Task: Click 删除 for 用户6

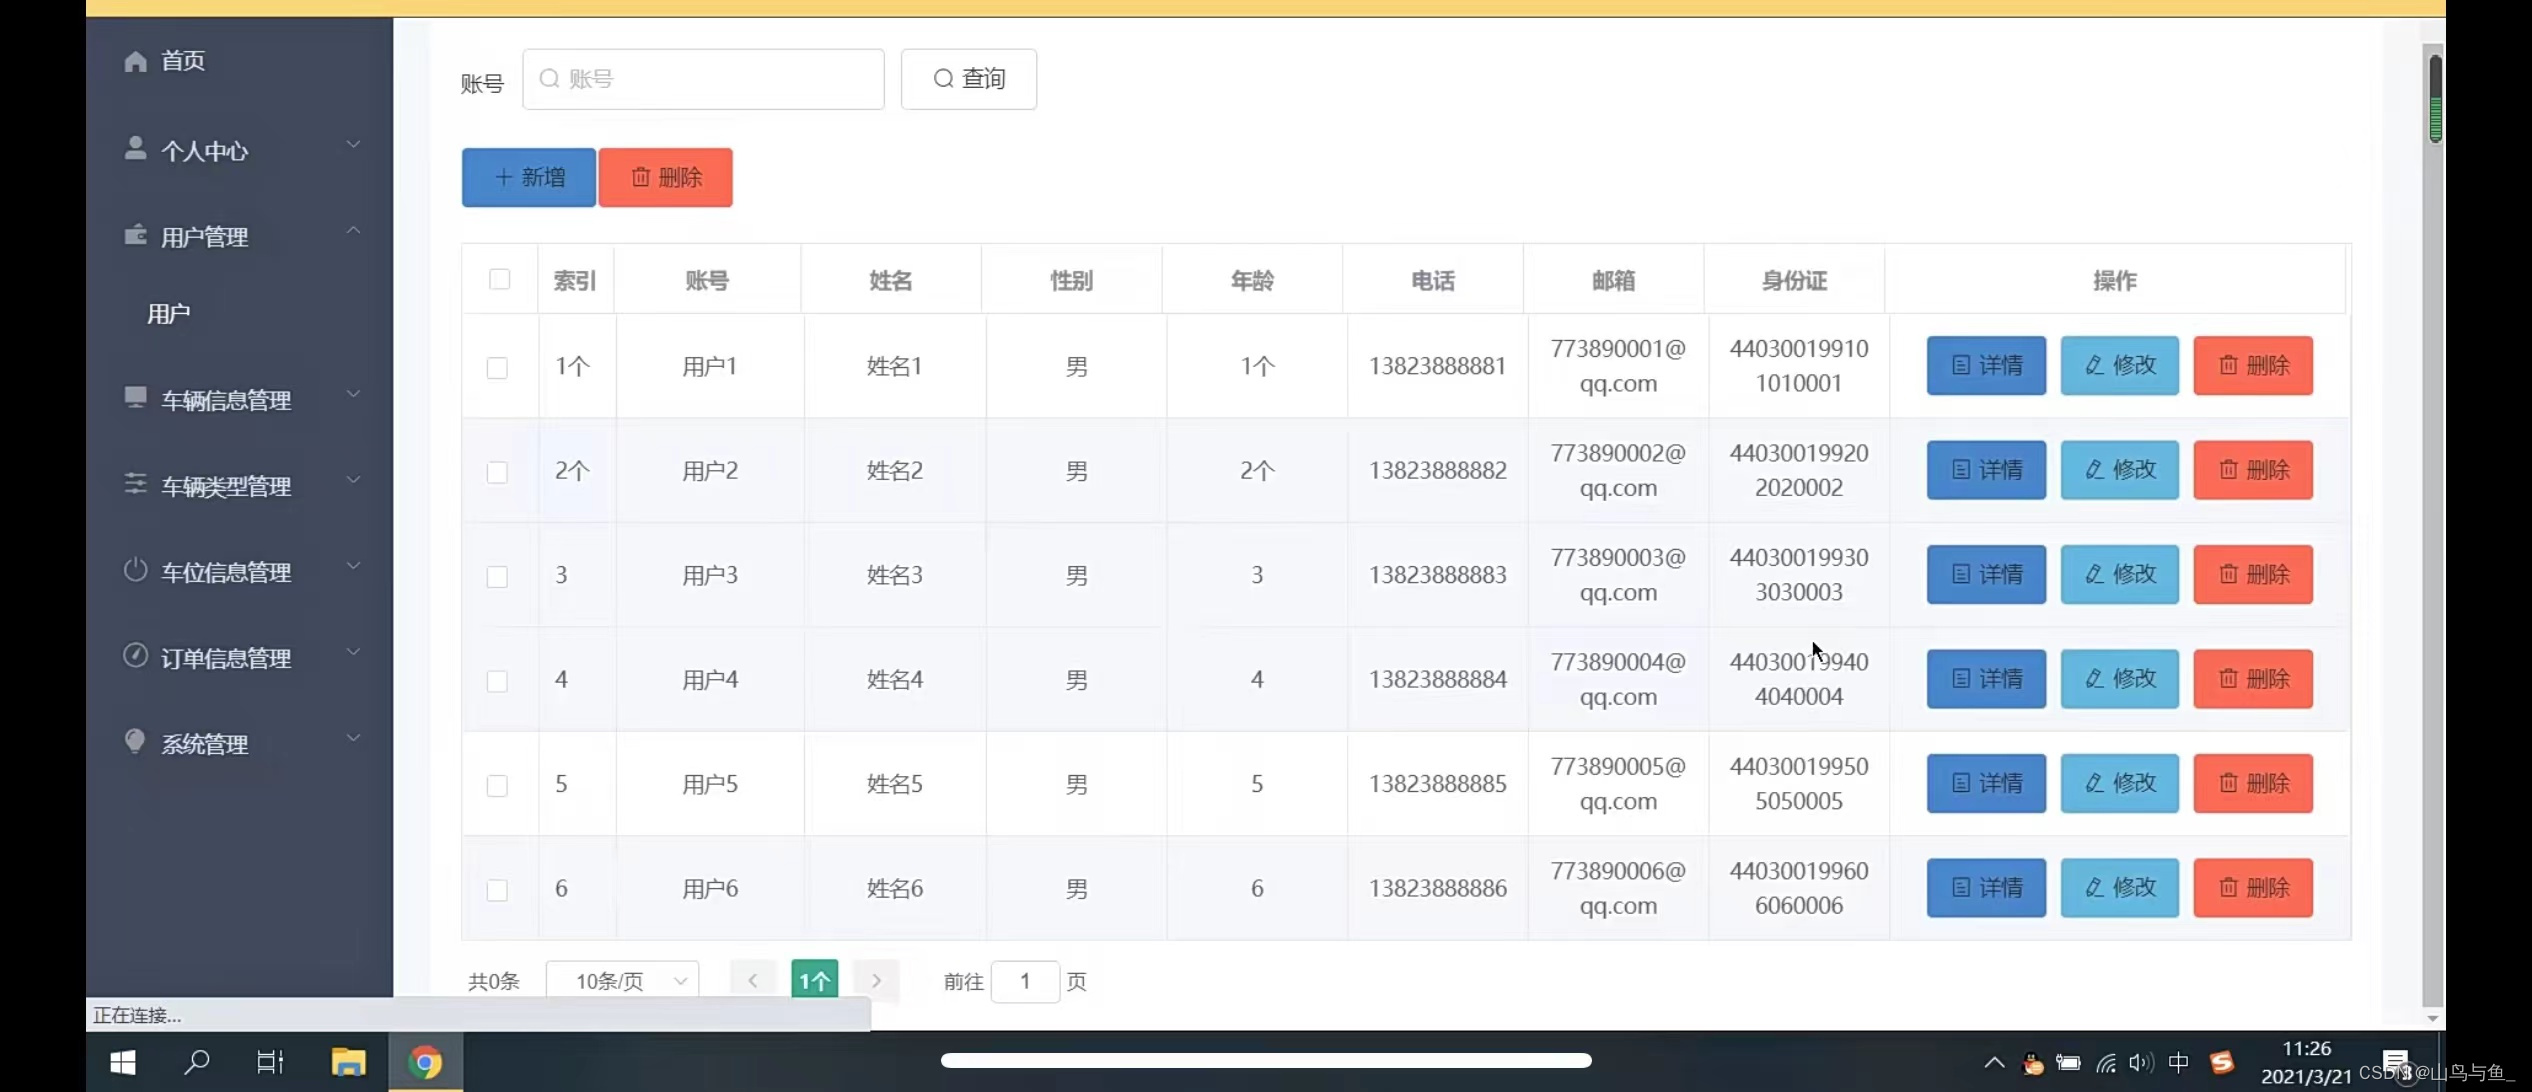Action: coord(2253,888)
